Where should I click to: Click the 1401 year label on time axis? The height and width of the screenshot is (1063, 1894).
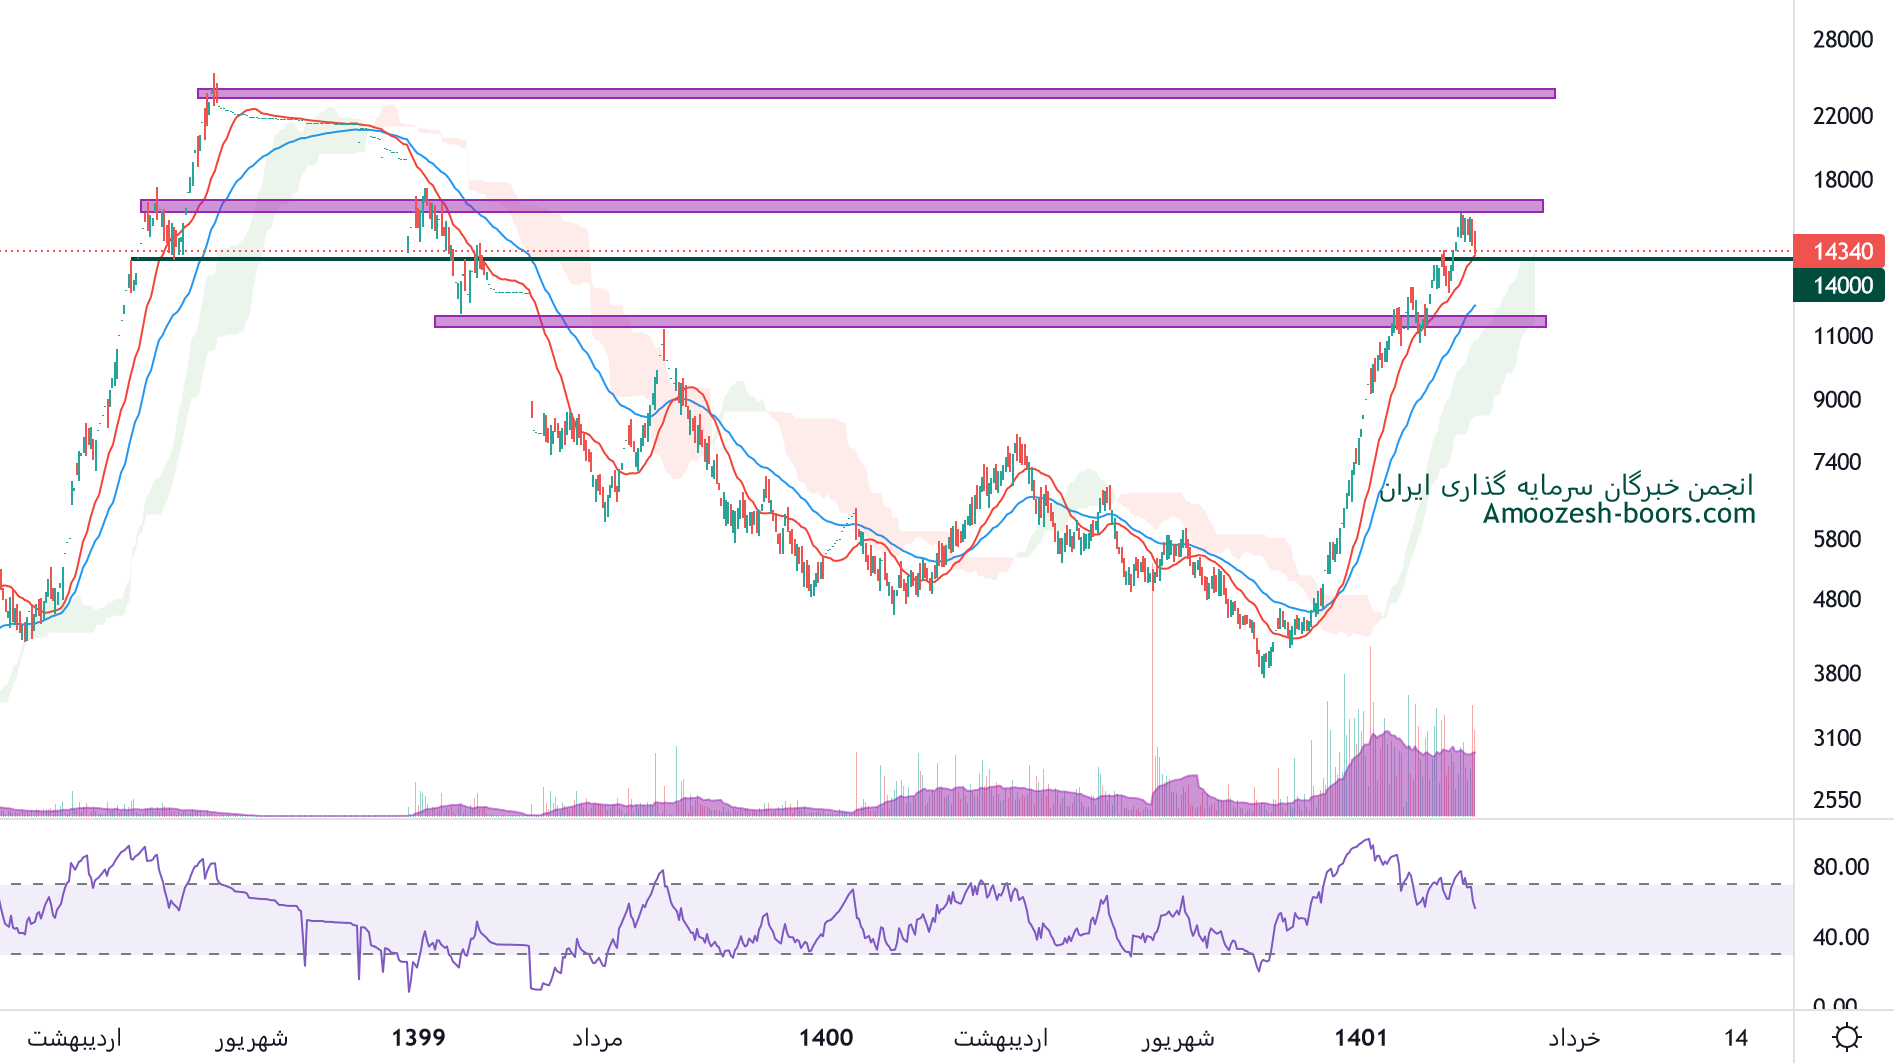[x=1360, y=1038]
